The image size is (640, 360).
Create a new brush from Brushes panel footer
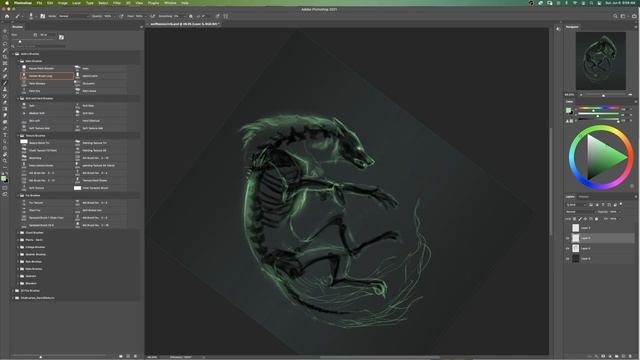pos(128,356)
